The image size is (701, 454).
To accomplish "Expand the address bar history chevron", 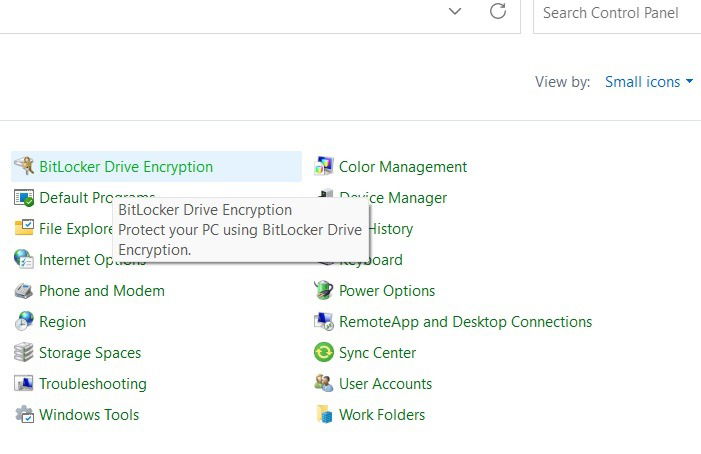I will click(x=455, y=12).
